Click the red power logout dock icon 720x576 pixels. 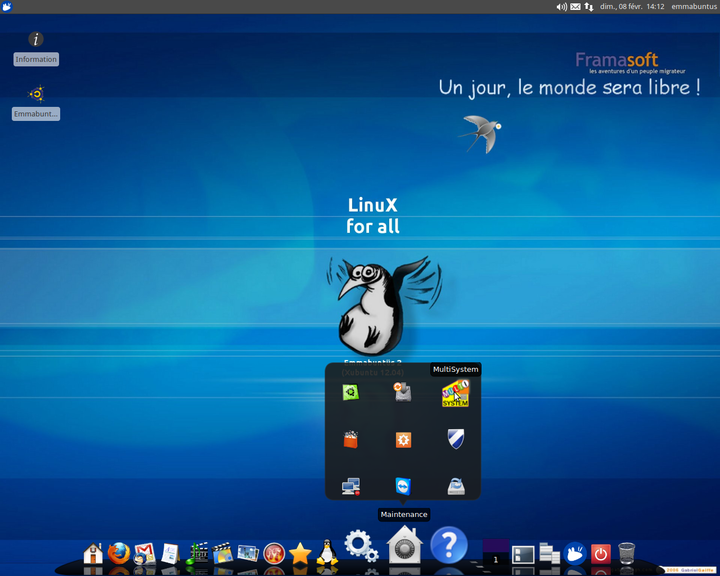pyautogui.click(x=601, y=554)
